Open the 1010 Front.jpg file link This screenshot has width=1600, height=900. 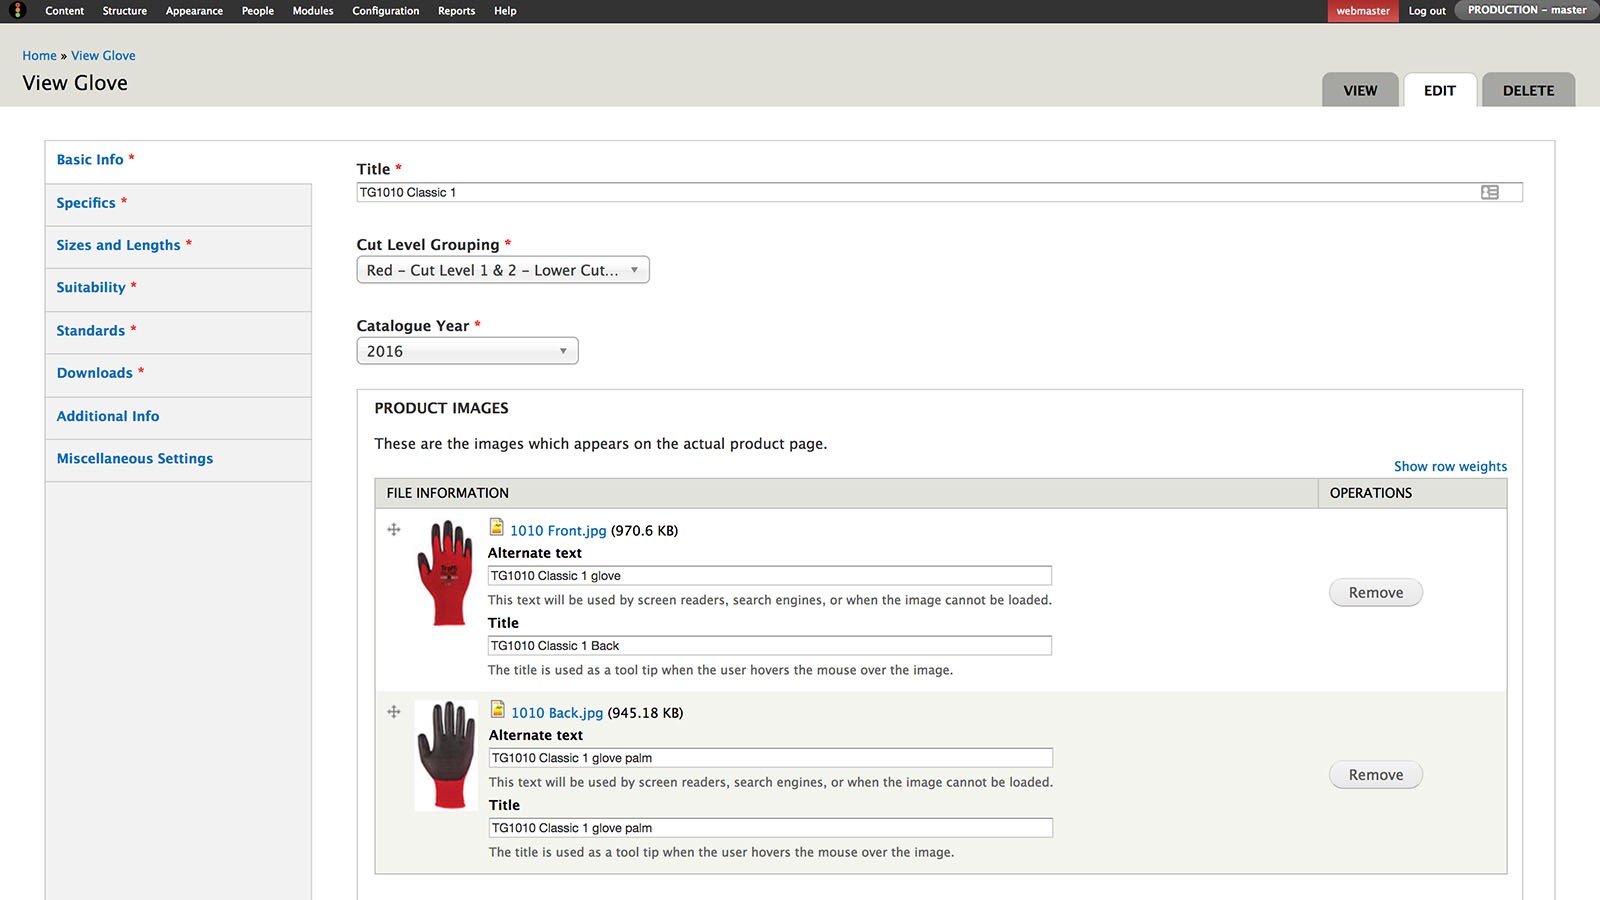(558, 531)
